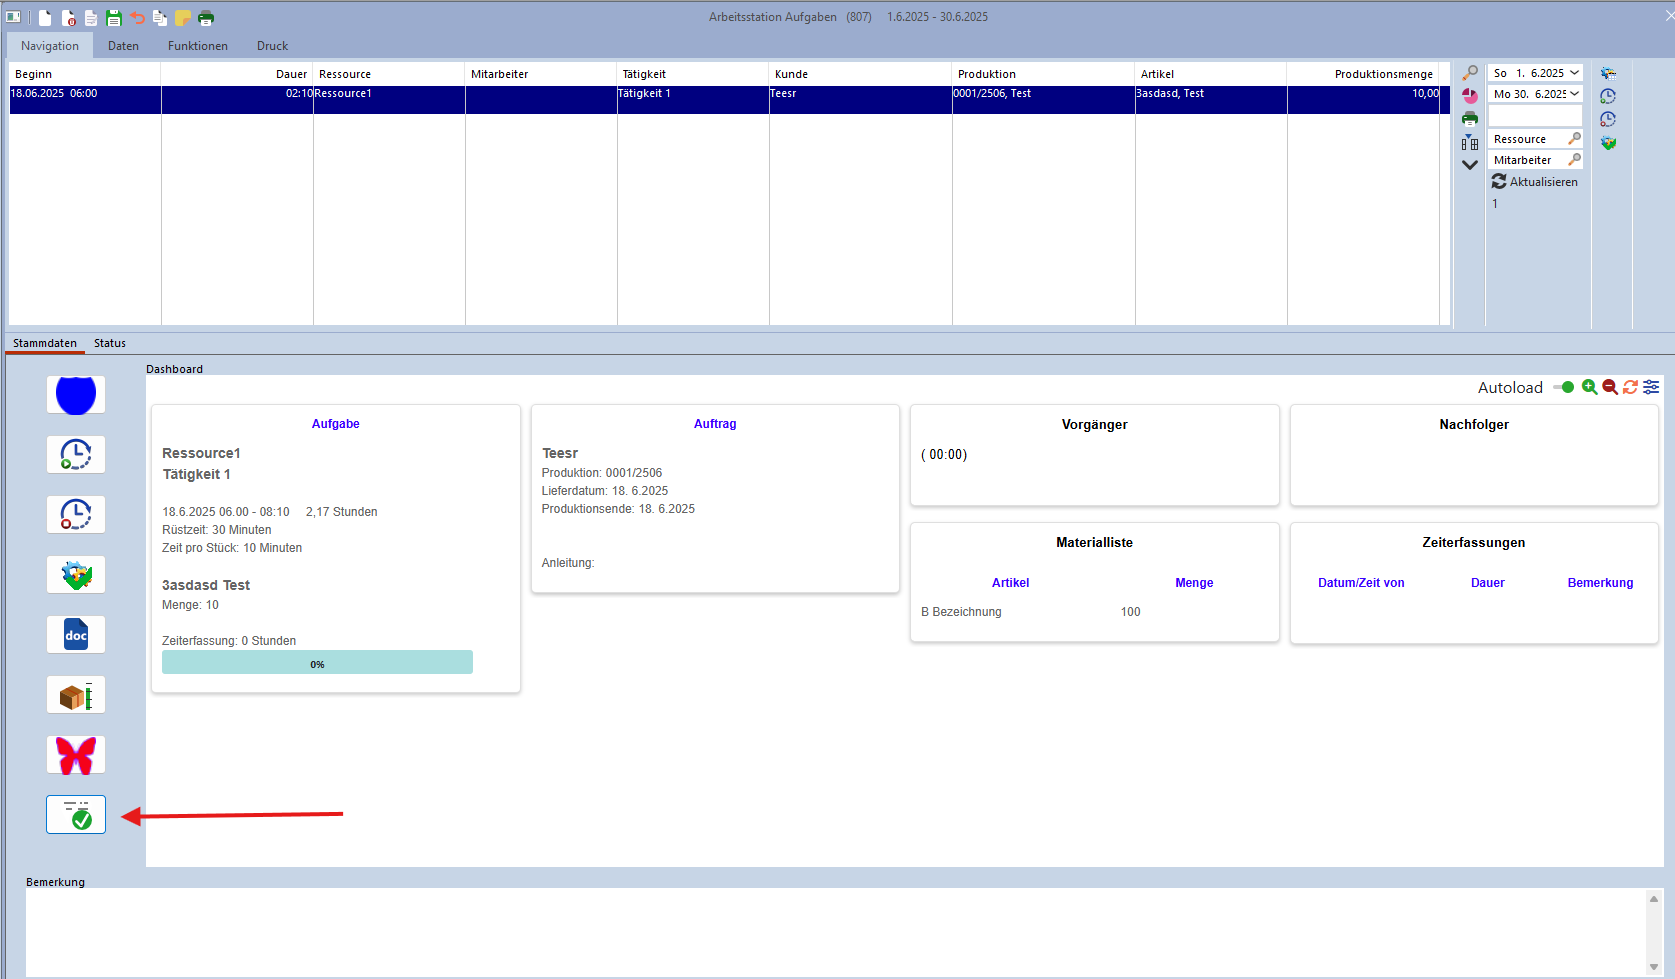Click the green save disk toolbar icon
1675x979 pixels.
click(x=114, y=18)
